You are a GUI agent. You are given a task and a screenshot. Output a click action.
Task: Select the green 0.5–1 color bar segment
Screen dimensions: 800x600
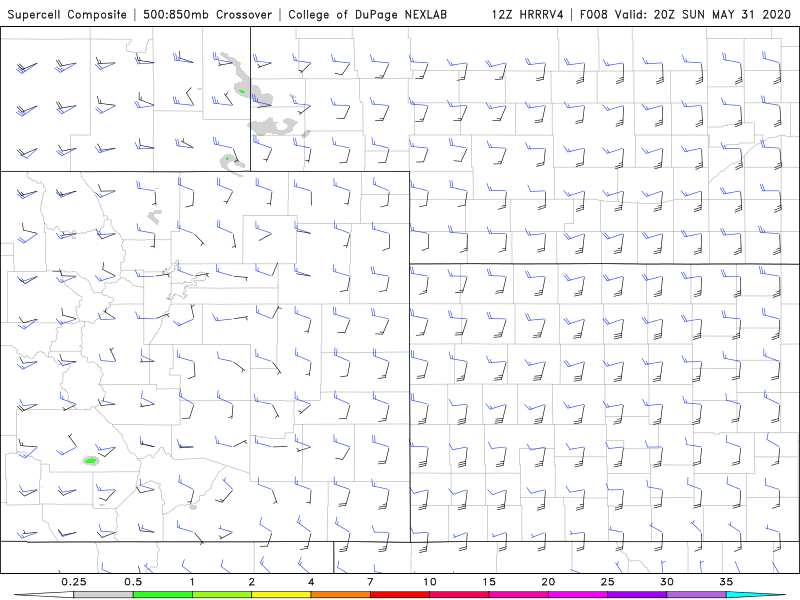tap(163, 595)
